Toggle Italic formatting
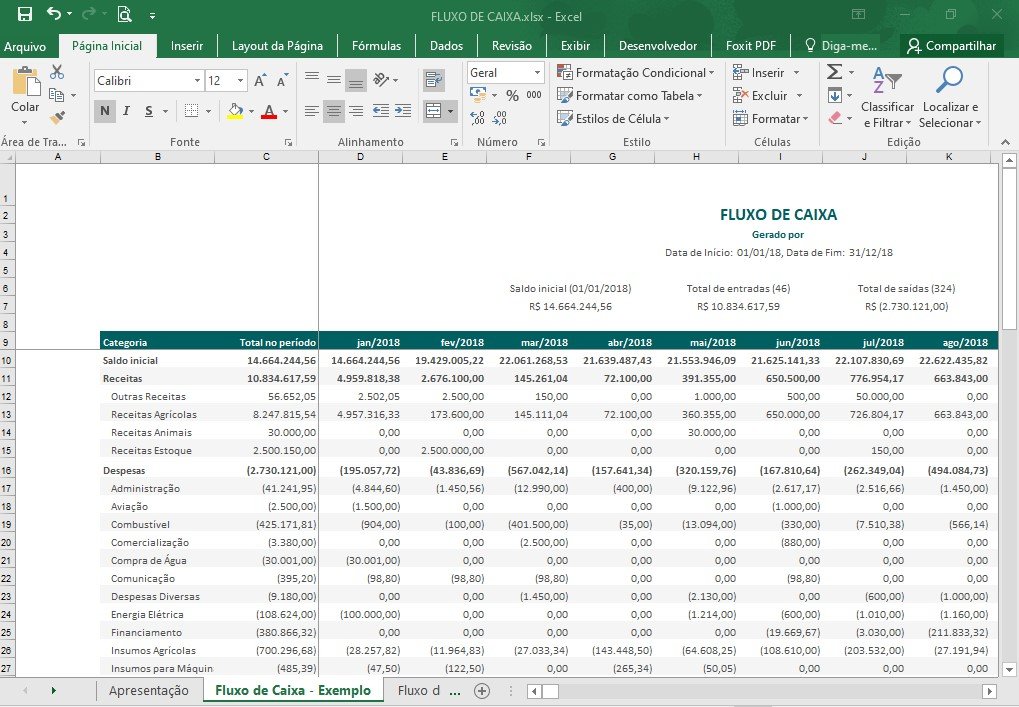 pyautogui.click(x=127, y=111)
